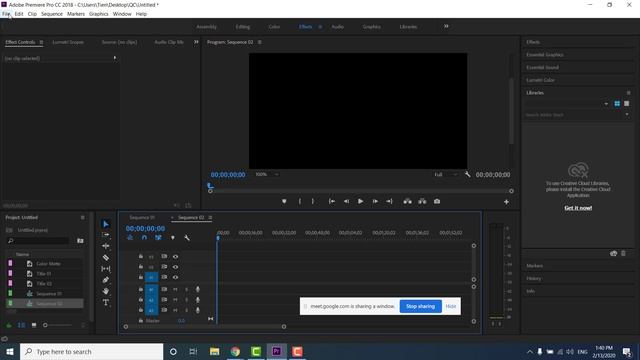Open Lumetri Color panel
Screen dimensions: 640x360
[540, 80]
